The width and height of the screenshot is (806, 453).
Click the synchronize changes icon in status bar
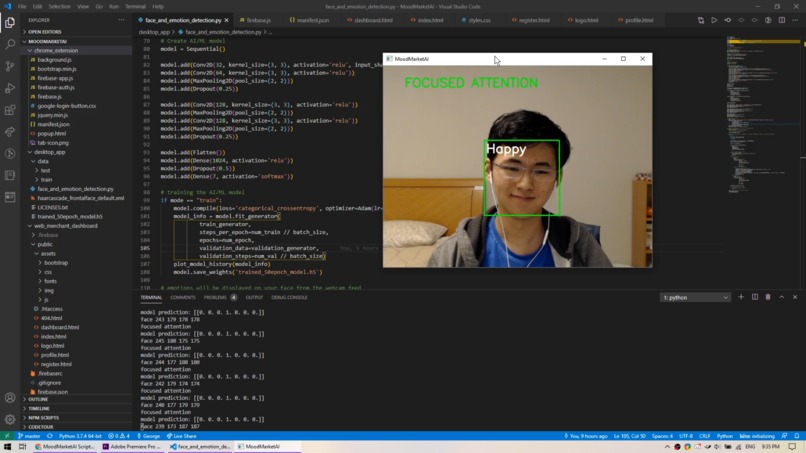coord(50,436)
